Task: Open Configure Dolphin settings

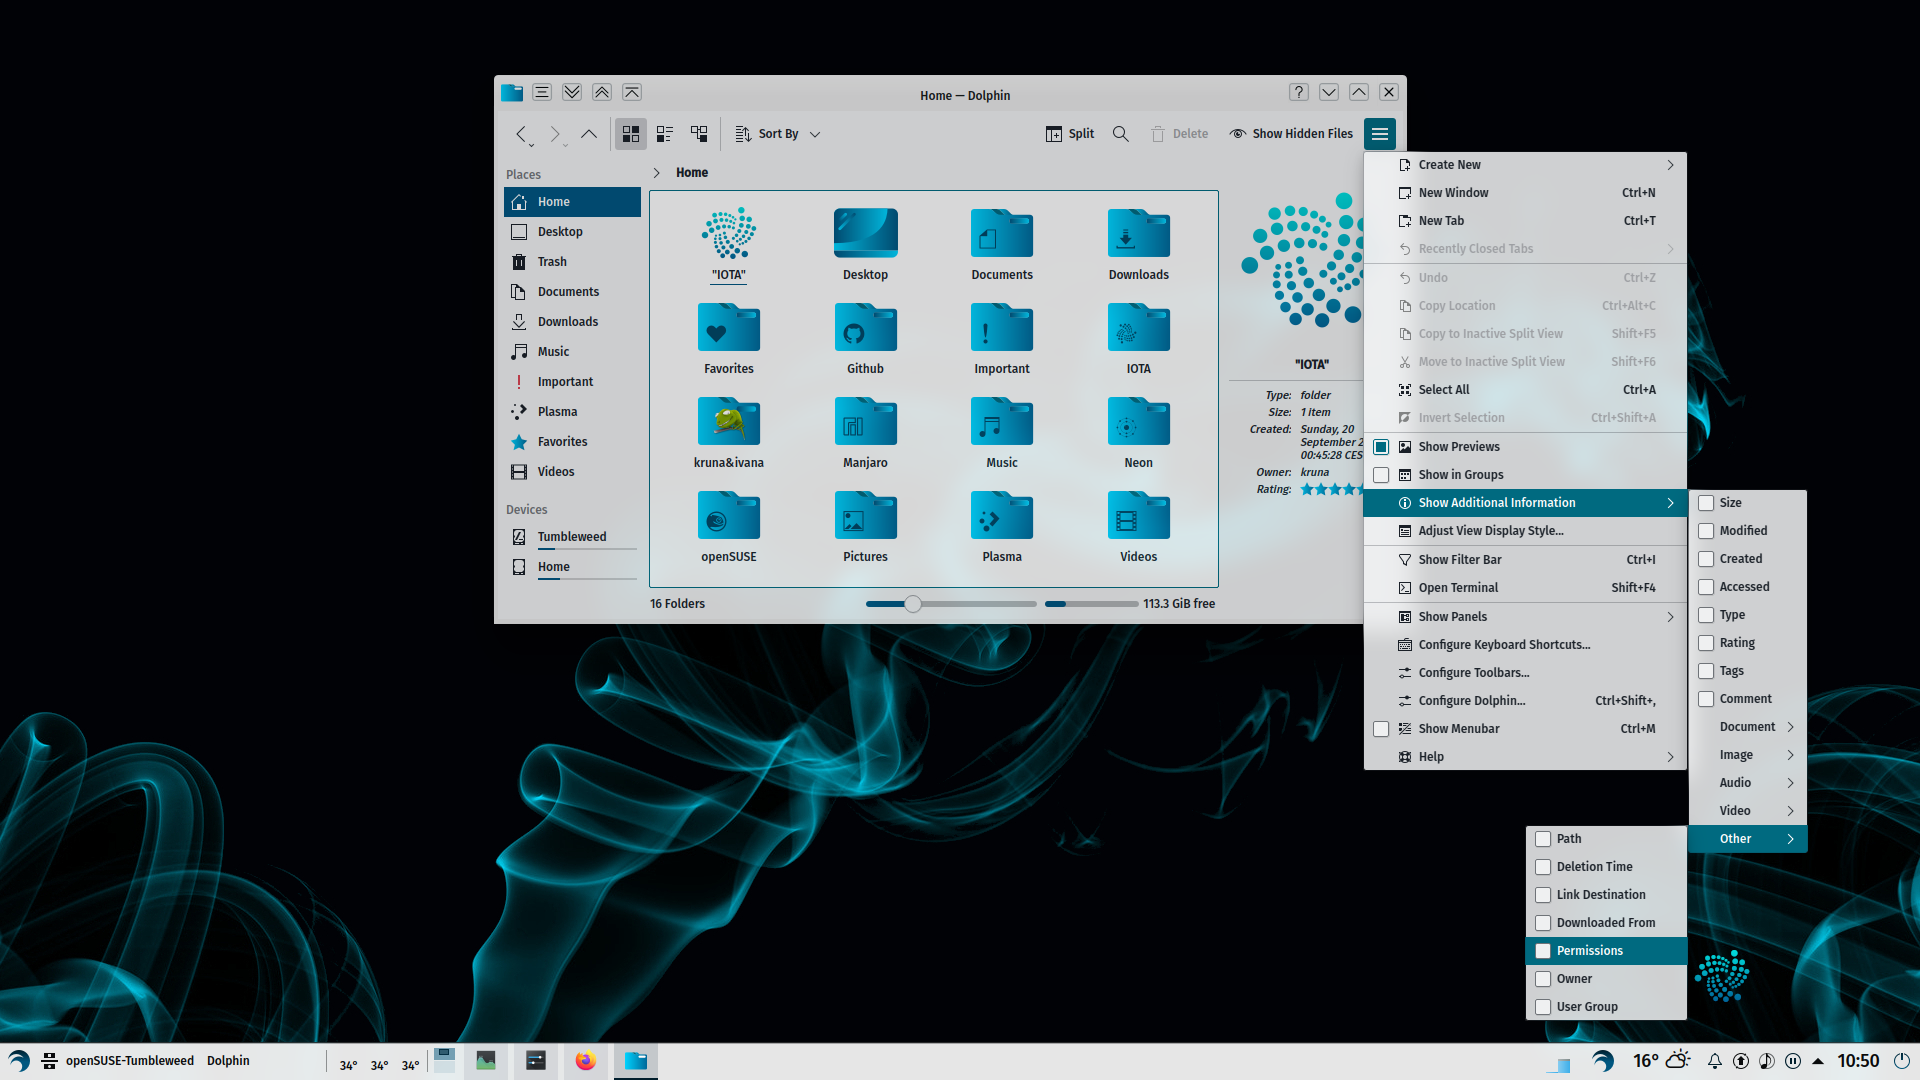Action: coord(1525,701)
